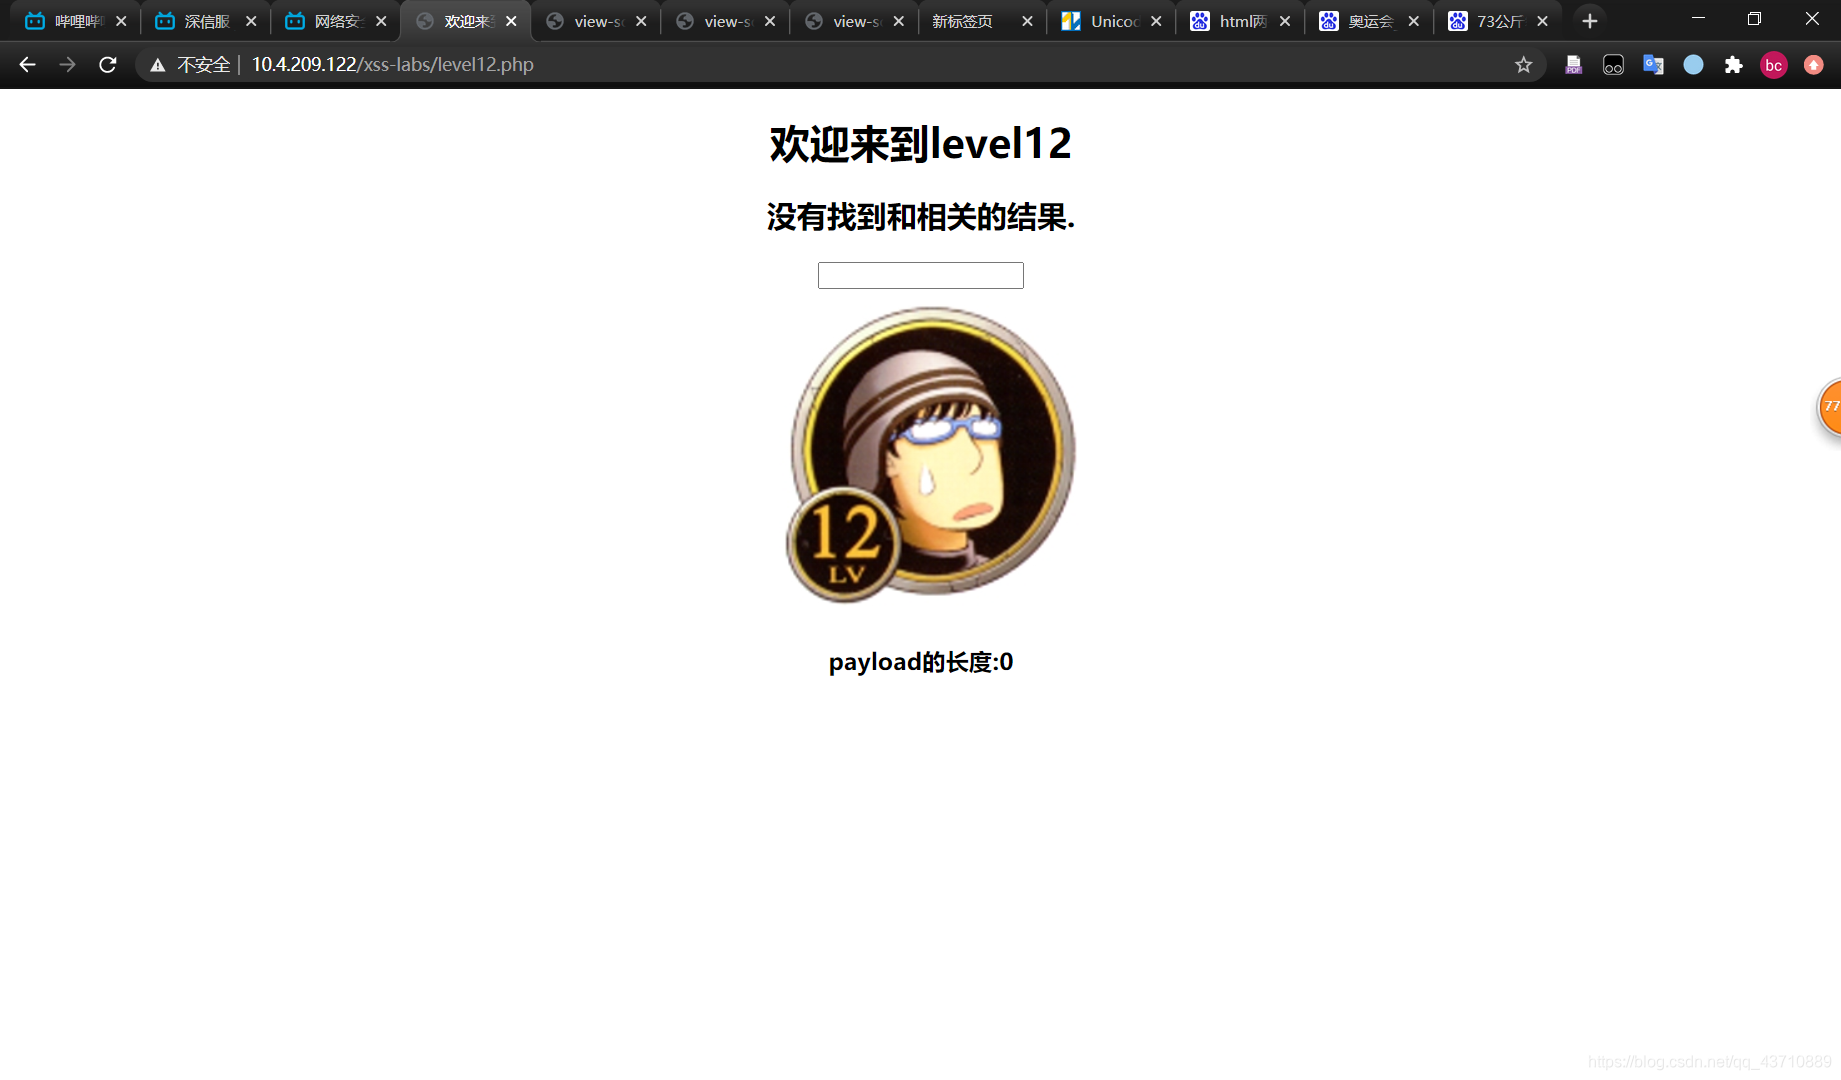Image resolution: width=1841 pixels, height=1080 pixels.
Task: Navigate back with the arrow icon
Action: 26,64
